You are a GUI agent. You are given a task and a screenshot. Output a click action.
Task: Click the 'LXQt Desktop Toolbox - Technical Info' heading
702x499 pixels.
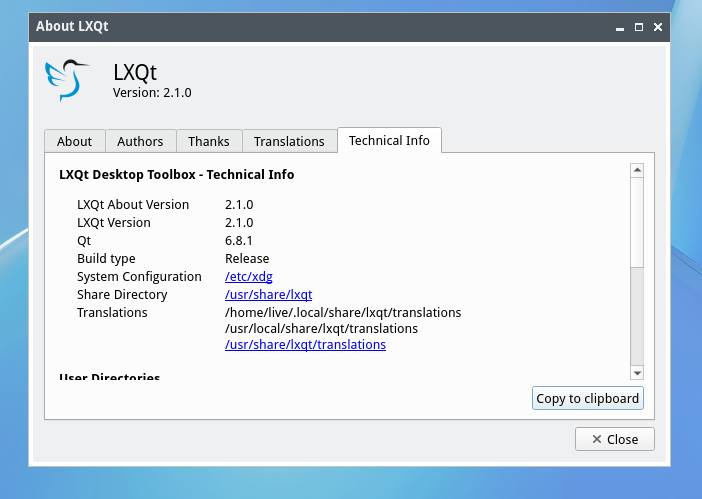pyautogui.click(x=176, y=175)
